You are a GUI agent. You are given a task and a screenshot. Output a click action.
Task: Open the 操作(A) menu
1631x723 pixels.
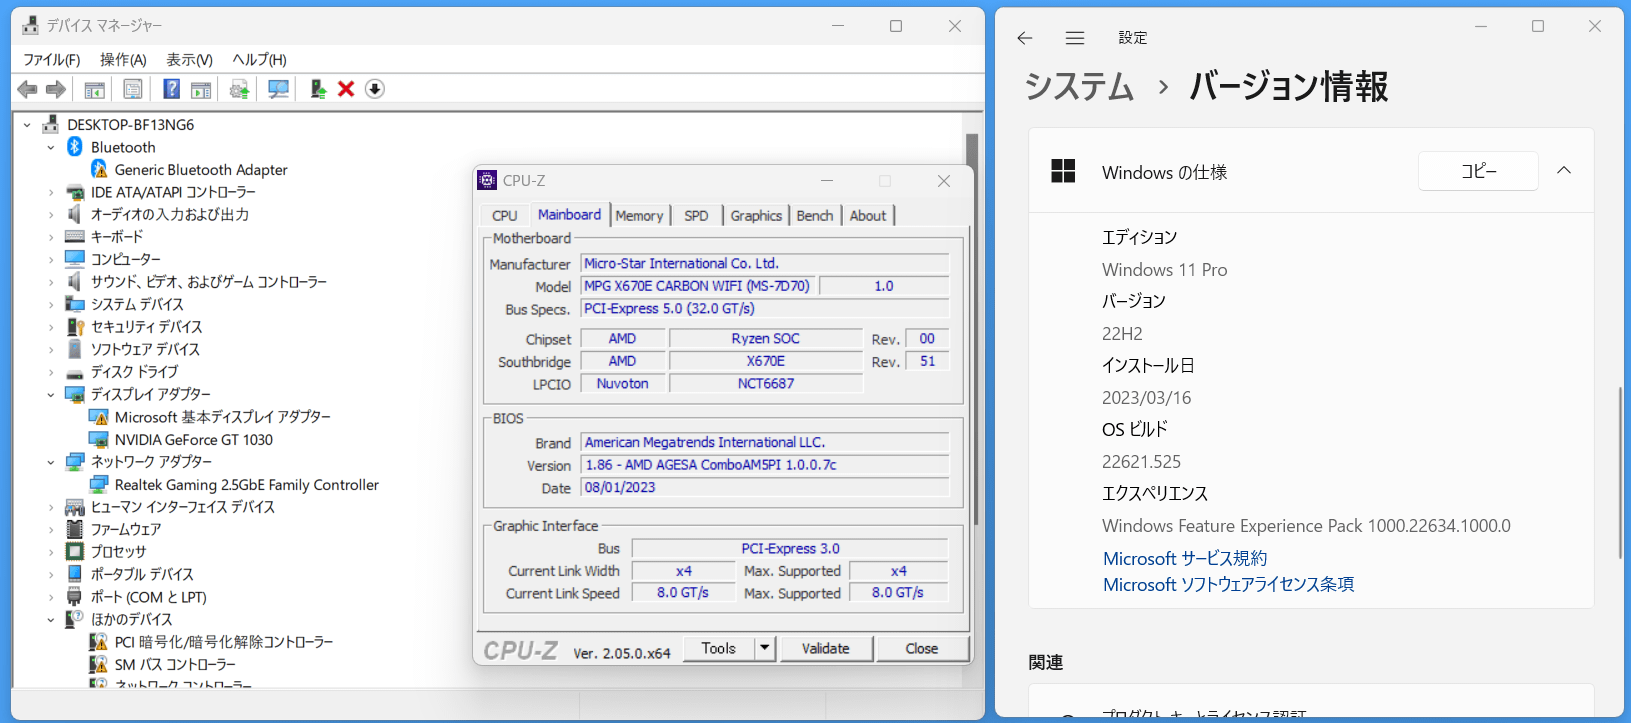coord(123,60)
